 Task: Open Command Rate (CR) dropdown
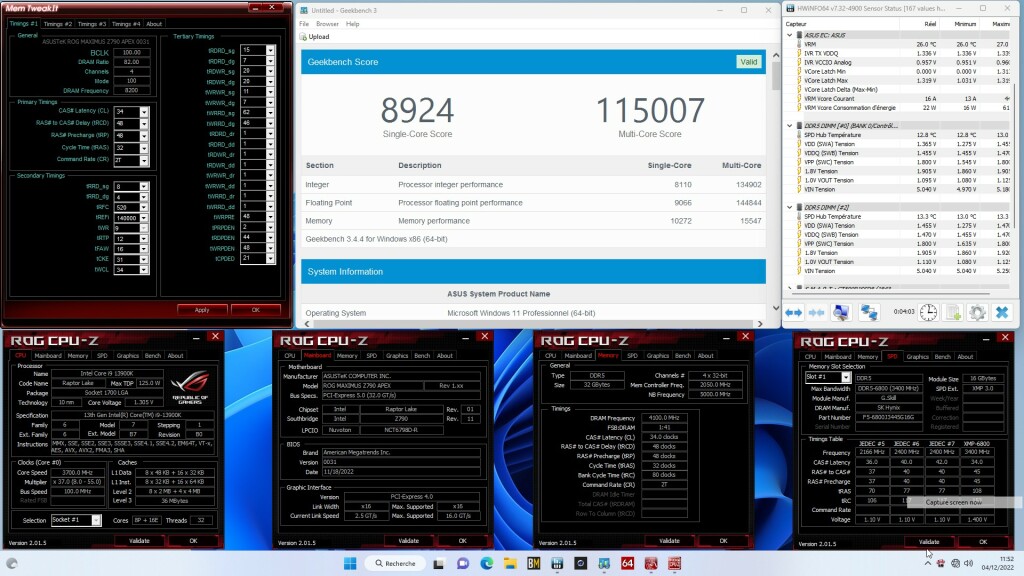point(144,160)
